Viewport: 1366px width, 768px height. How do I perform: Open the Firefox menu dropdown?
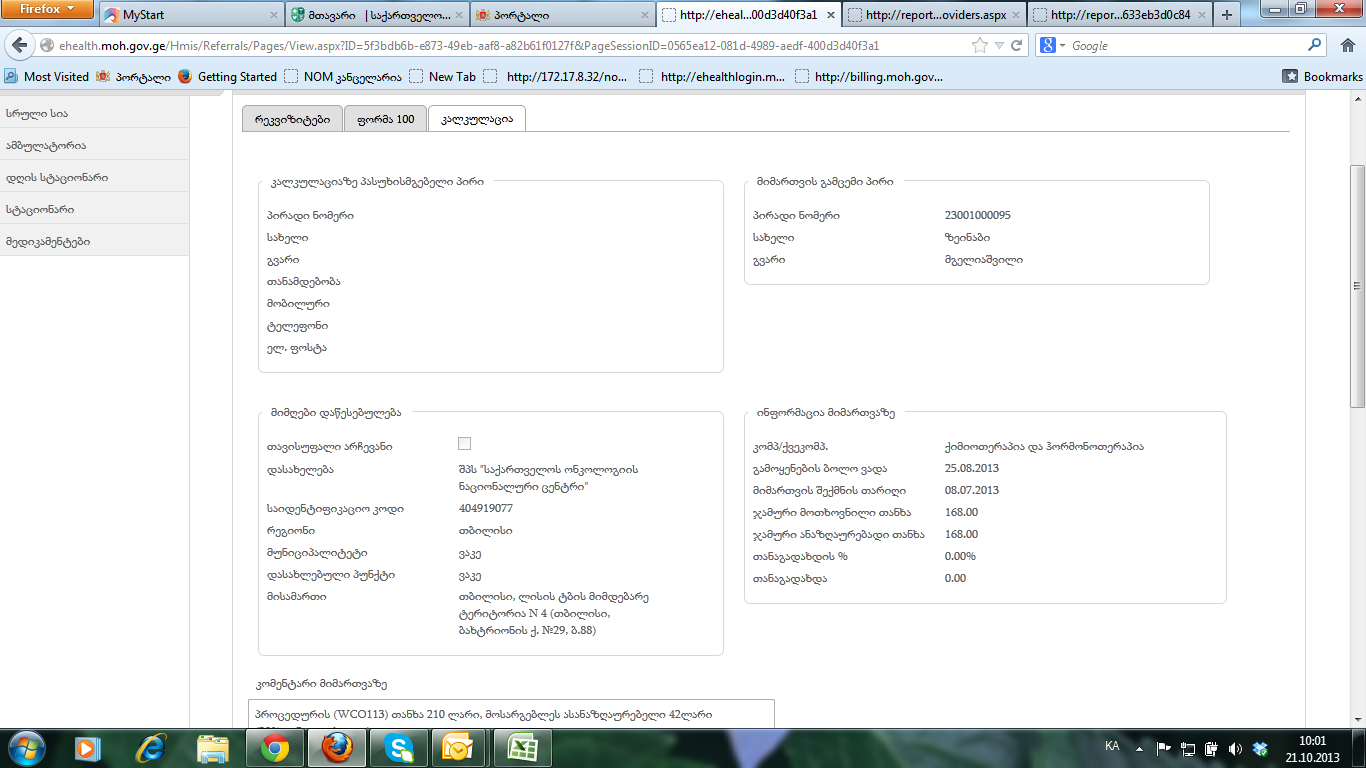[x=47, y=9]
